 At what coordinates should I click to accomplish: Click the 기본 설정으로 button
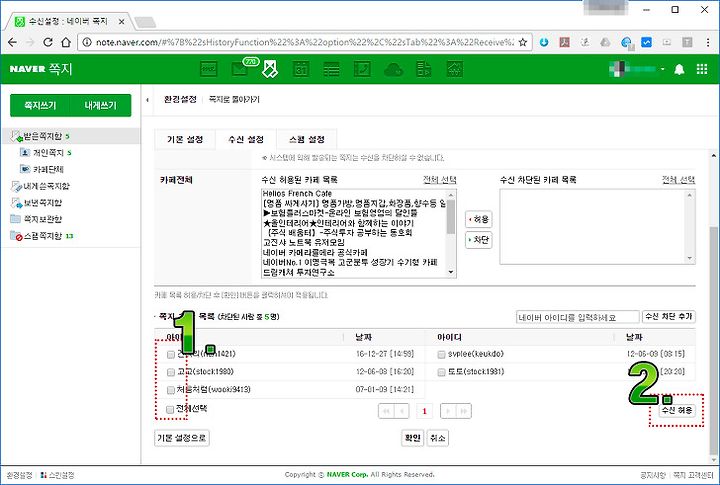(182, 438)
